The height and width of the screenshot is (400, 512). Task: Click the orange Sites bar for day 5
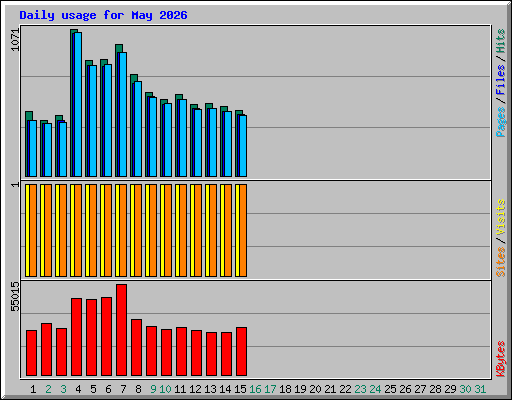93,230
